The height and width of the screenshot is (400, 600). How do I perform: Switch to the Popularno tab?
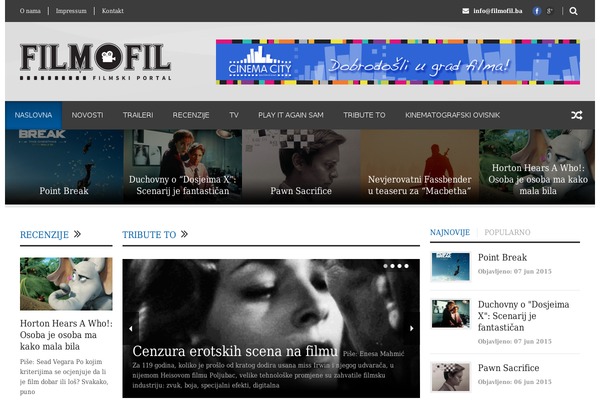(x=507, y=233)
